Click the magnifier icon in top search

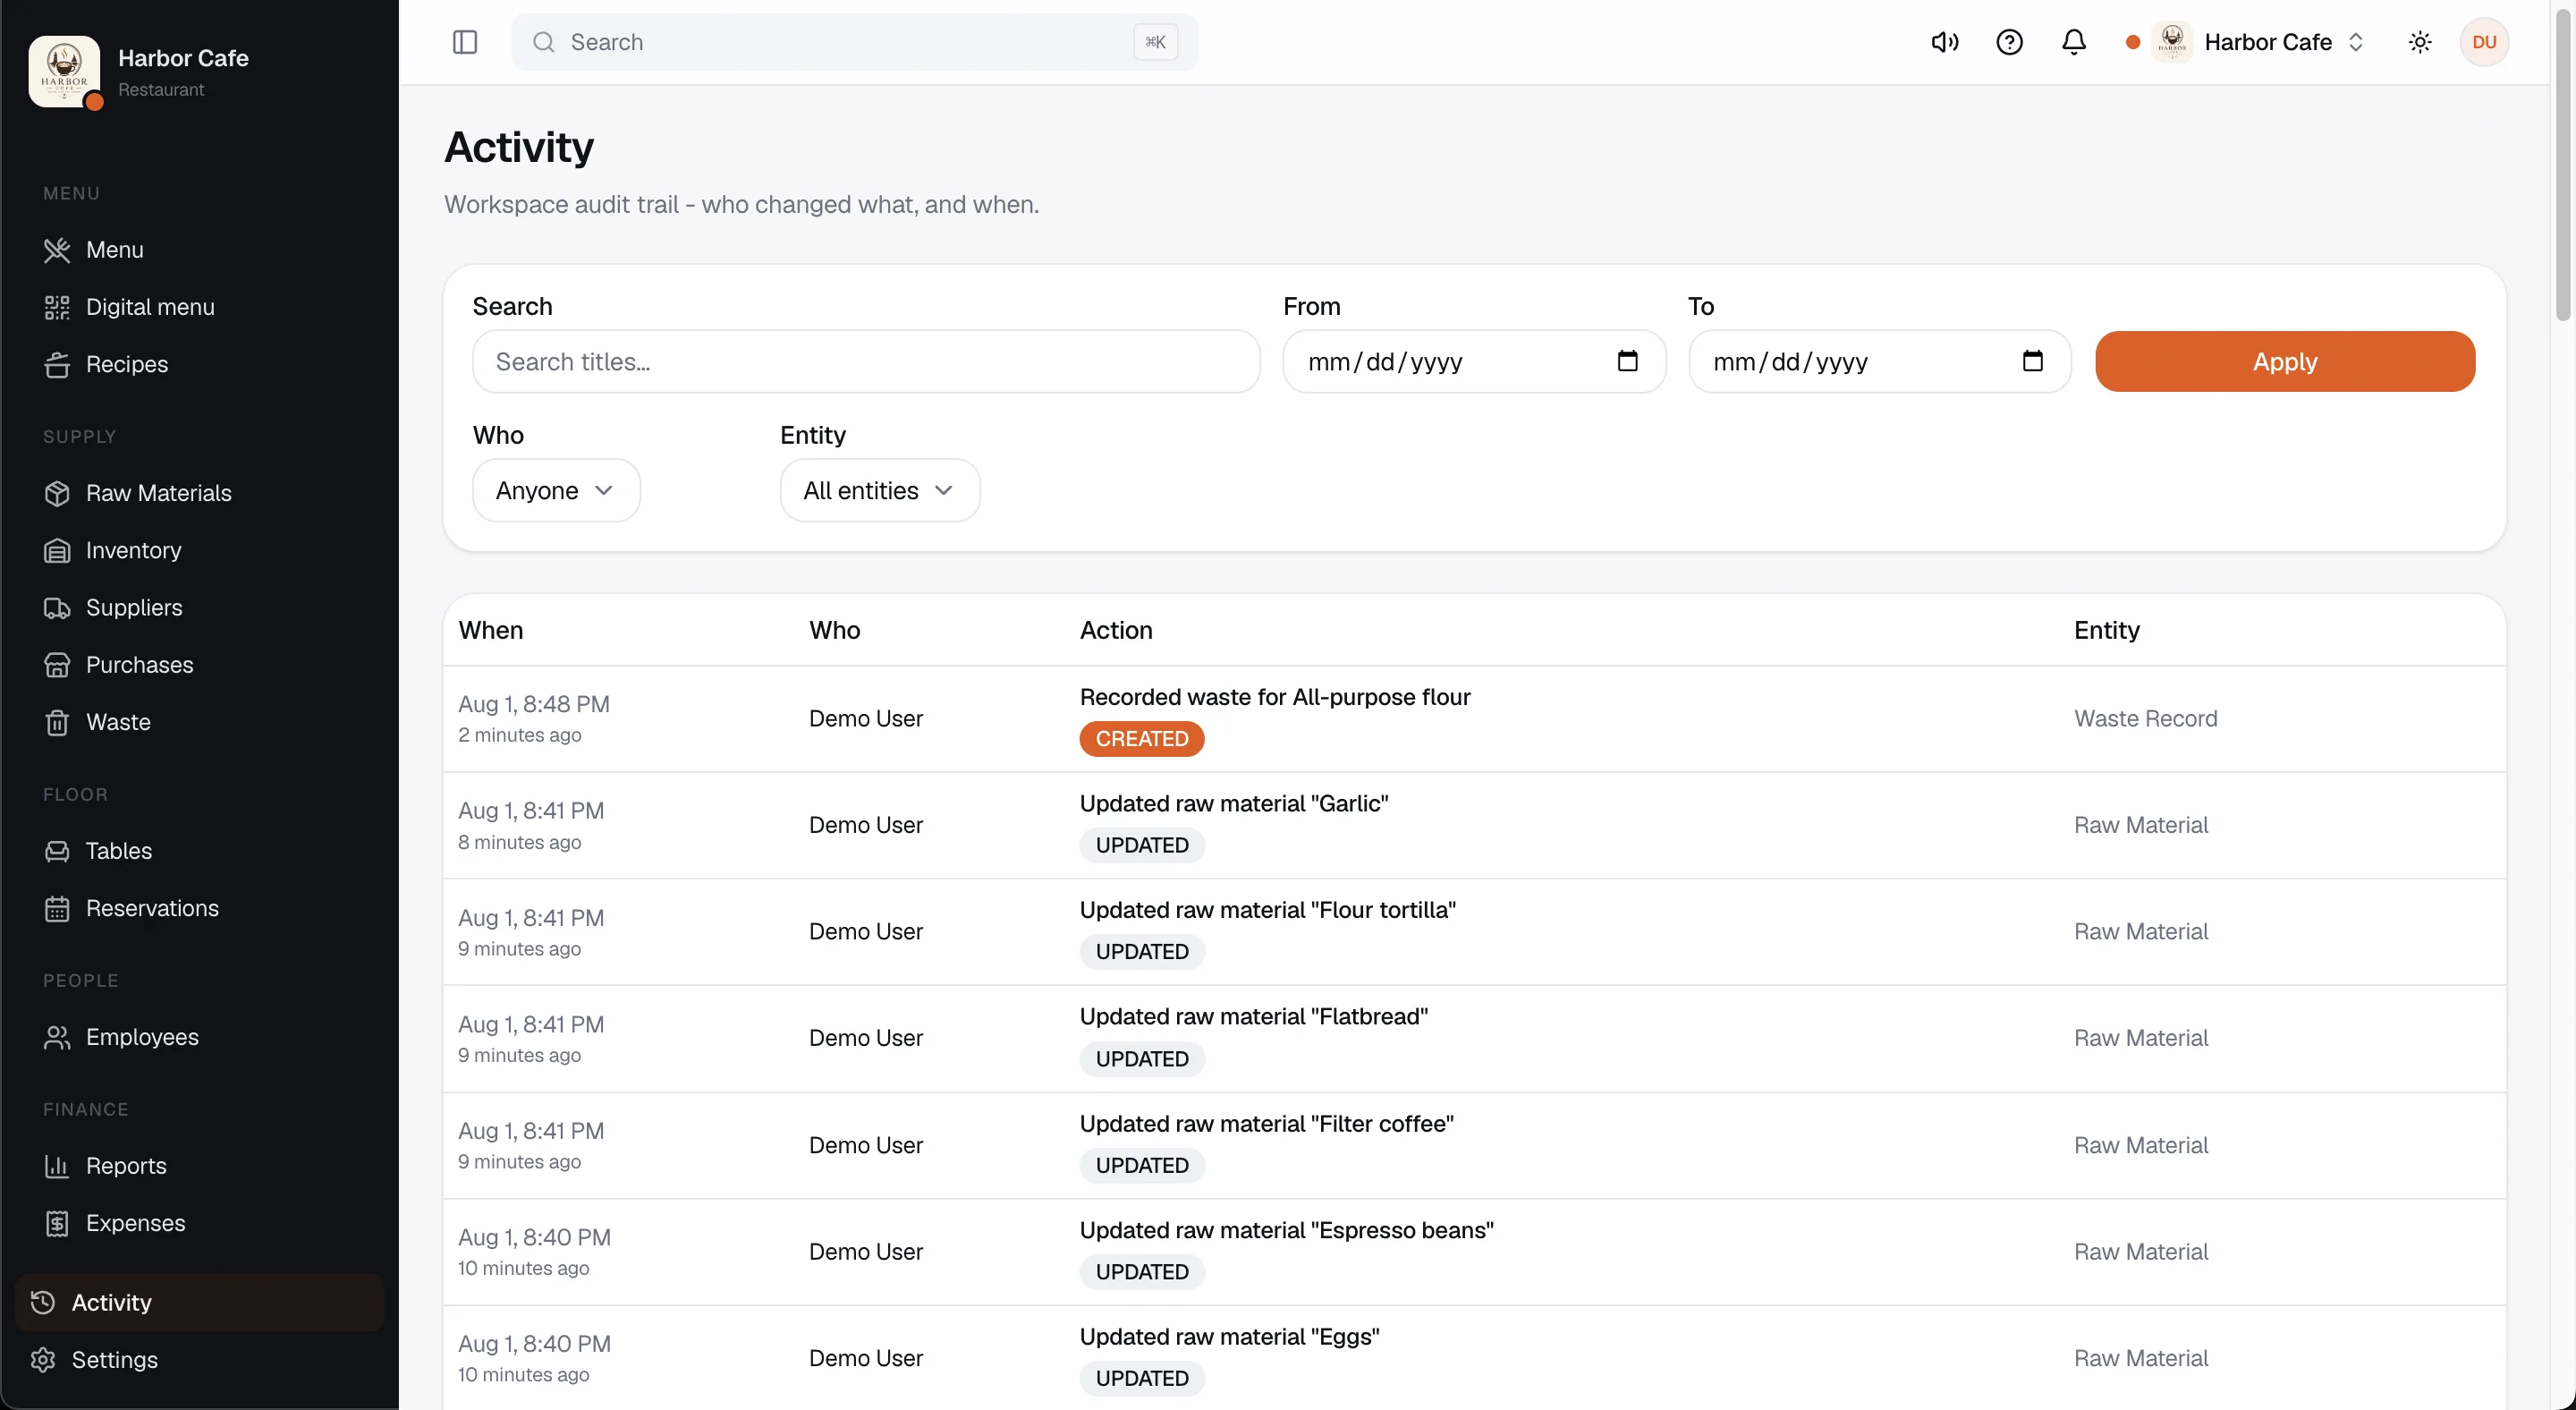(543, 42)
